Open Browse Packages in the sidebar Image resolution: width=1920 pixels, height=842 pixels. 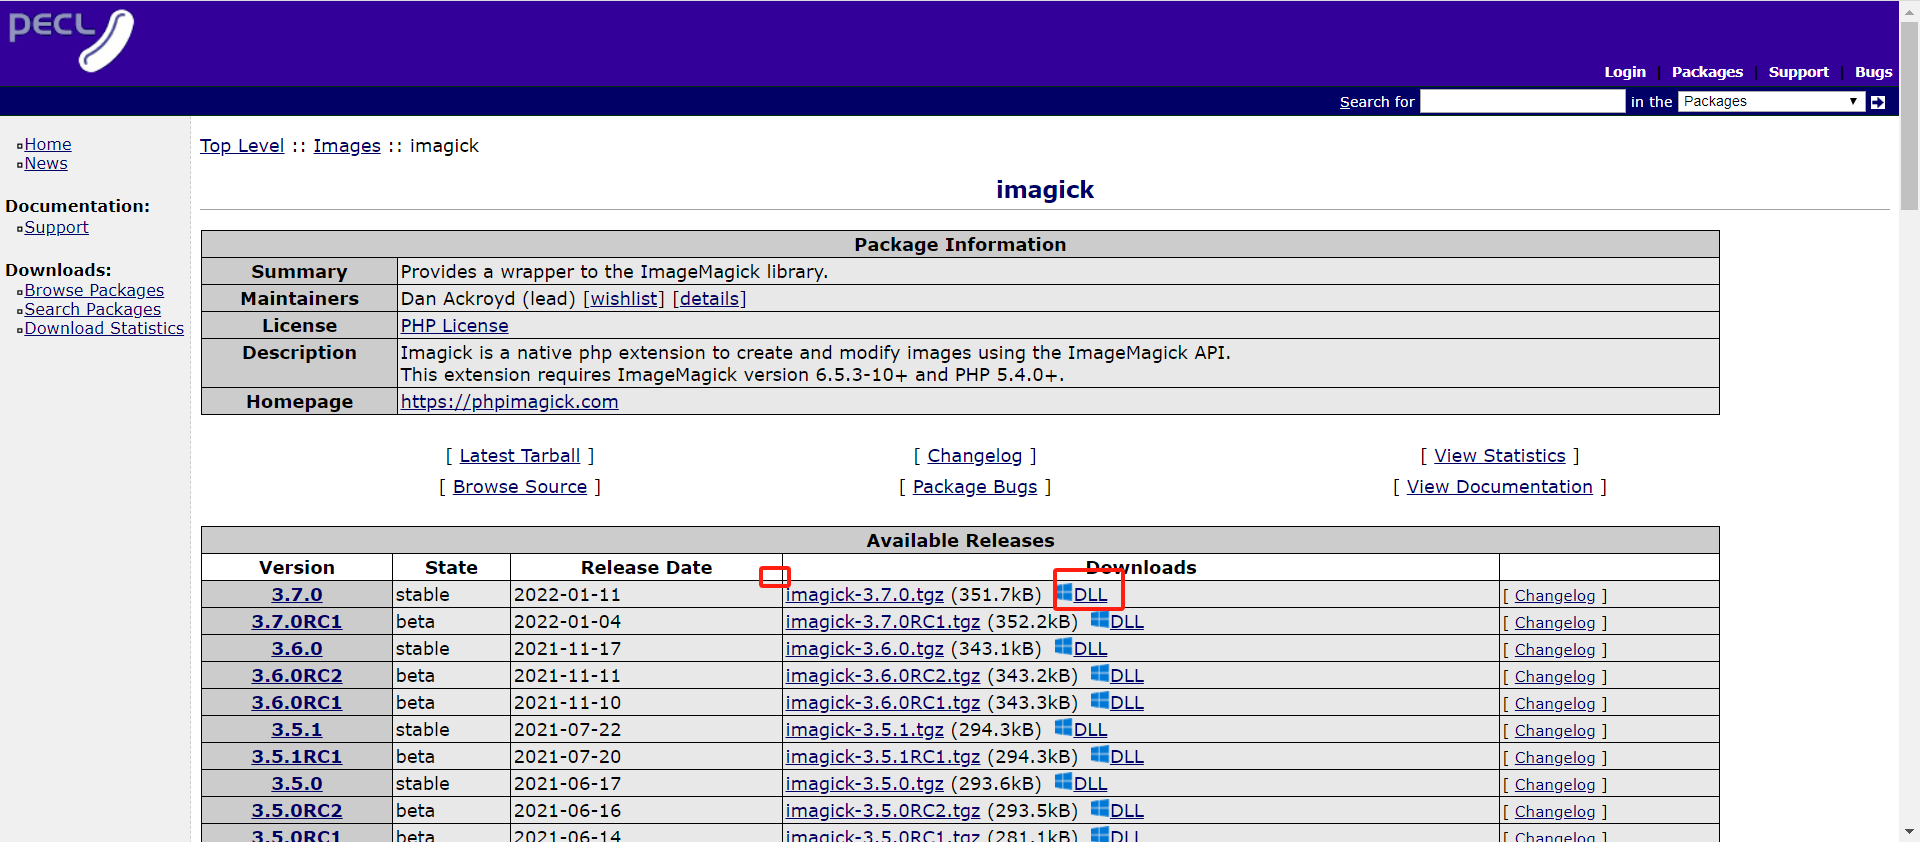coord(94,290)
